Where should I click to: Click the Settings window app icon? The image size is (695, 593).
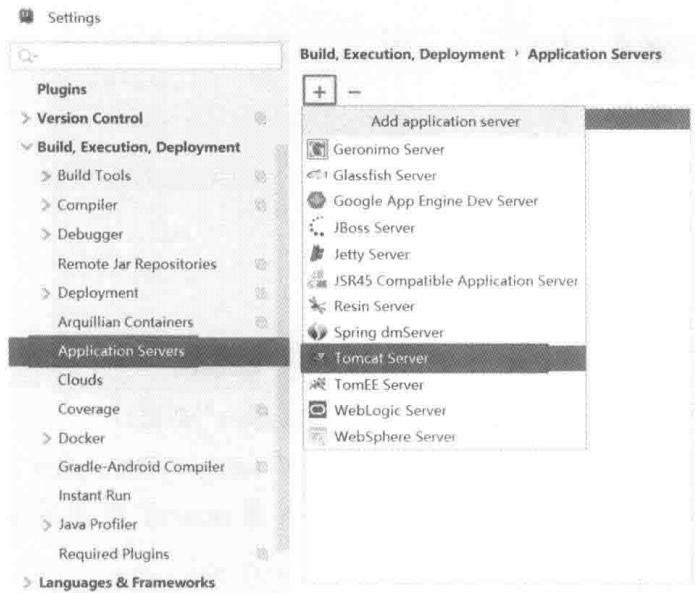26,17
